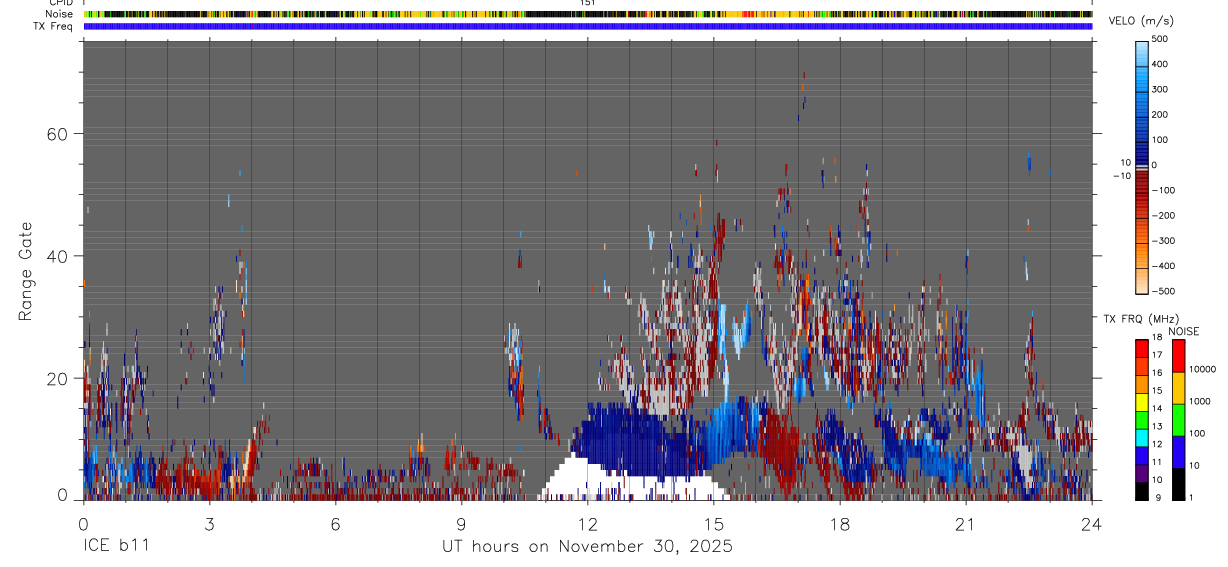Click the 'CPID' row label
The image size is (1228, 567).
61,3
